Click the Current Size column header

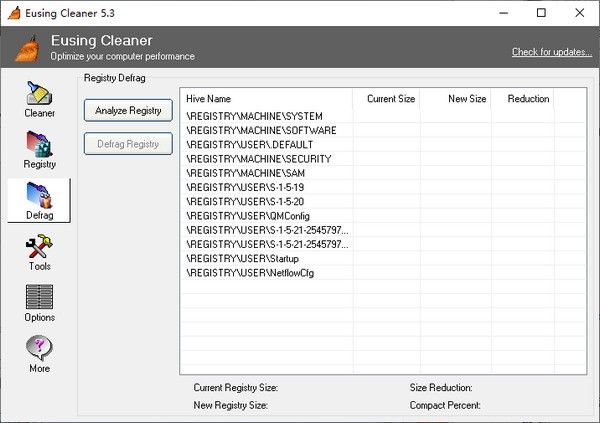tap(387, 99)
